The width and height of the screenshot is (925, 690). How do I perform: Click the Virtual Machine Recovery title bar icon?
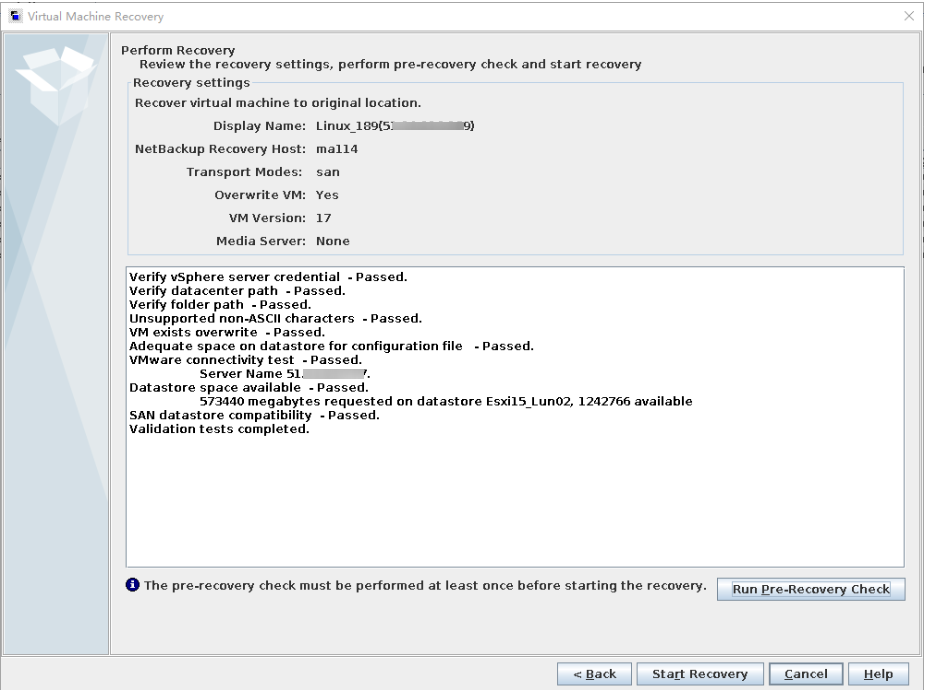click(14, 16)
